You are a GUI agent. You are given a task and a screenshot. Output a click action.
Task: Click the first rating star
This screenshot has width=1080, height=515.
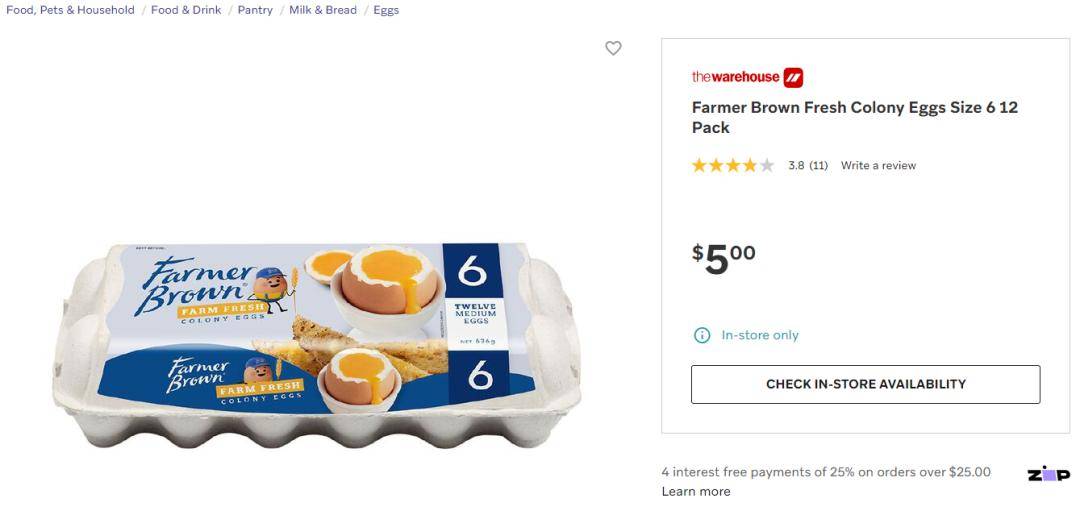pos(699,165)
